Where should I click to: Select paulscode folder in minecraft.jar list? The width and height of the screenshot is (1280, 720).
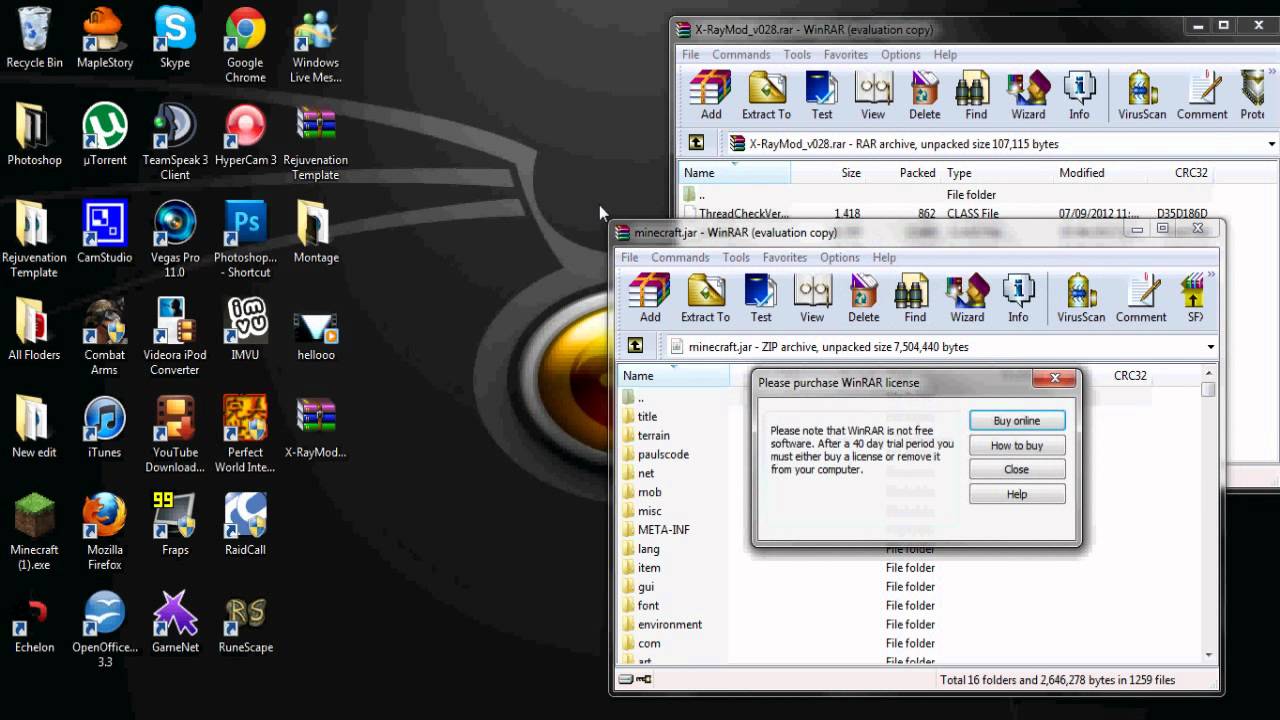655,454
